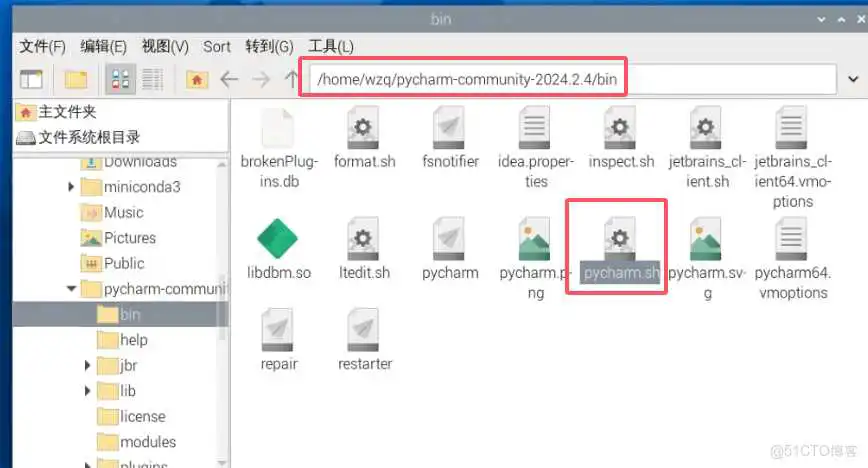Open the 文件(F) menu

coord(43,47)
